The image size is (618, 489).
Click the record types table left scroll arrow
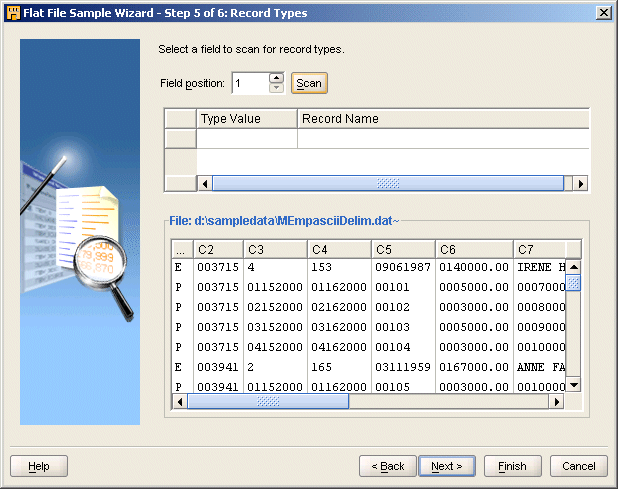(x=205, y=184)
